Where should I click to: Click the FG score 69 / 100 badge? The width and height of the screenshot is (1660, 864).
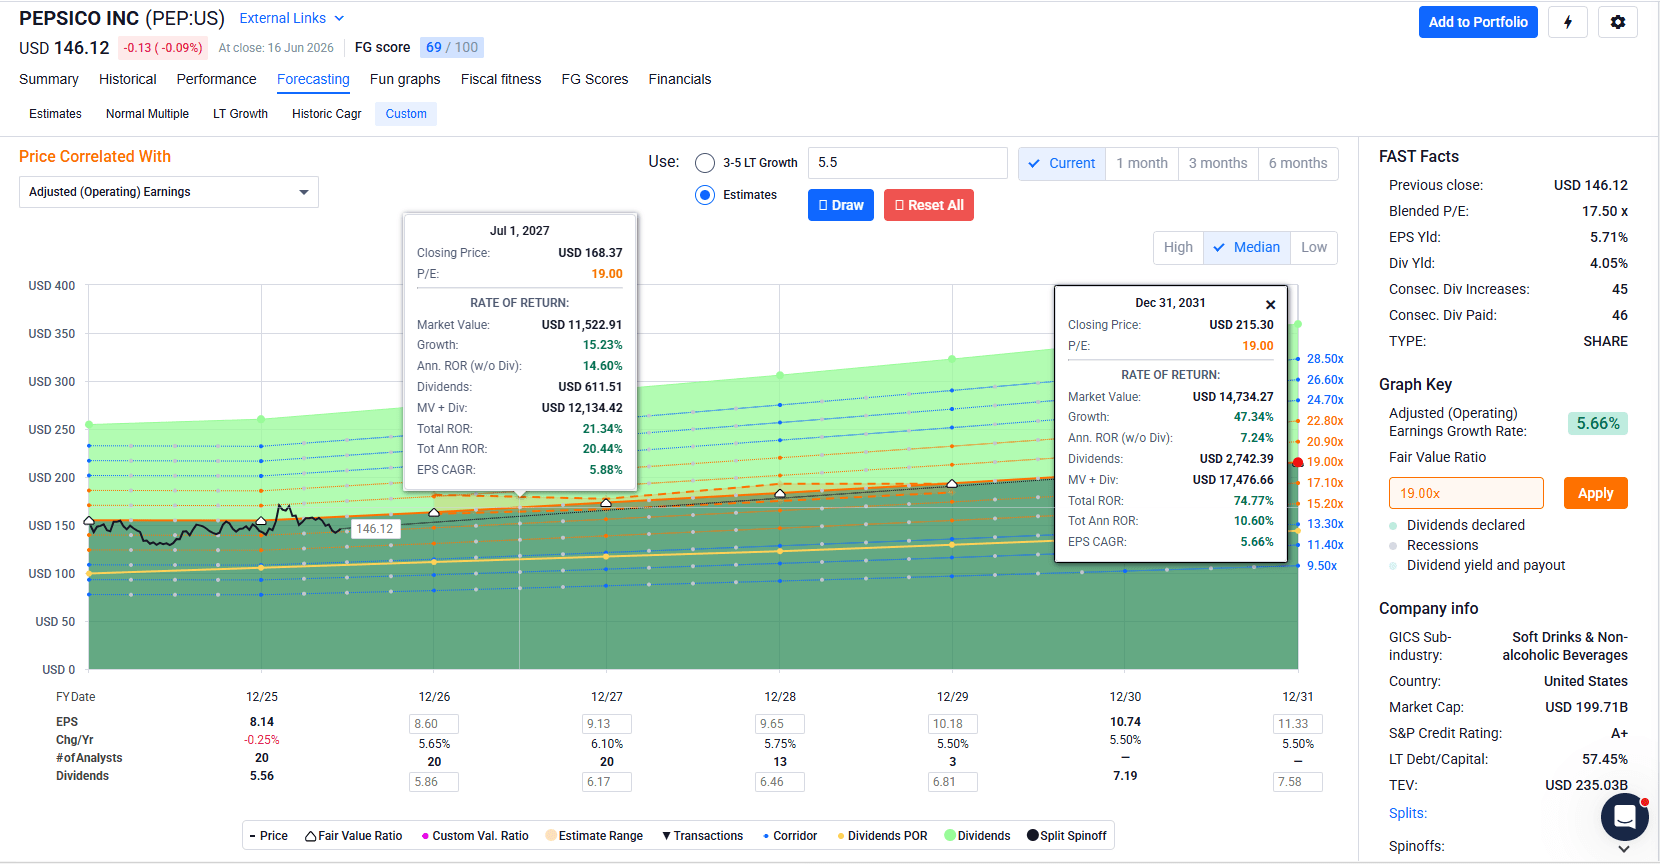click(452, 47)
